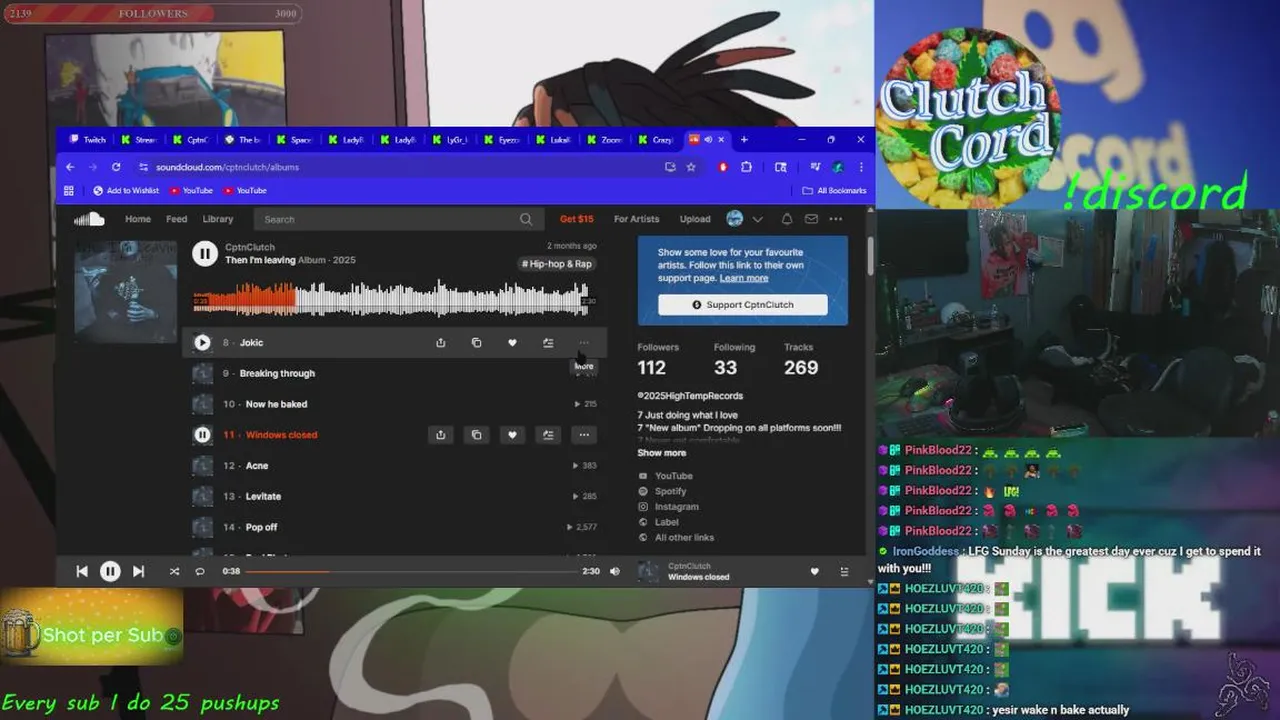The image size is (1280, 720).
Task: Expand bio with Show more
Action: pyautogui.click(x=662, y=453)
